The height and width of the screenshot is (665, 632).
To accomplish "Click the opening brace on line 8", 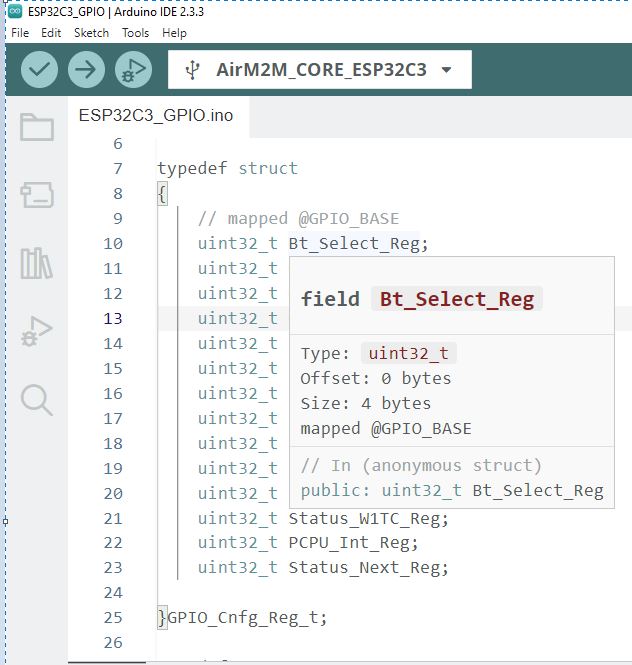I will tap(162, 194).
